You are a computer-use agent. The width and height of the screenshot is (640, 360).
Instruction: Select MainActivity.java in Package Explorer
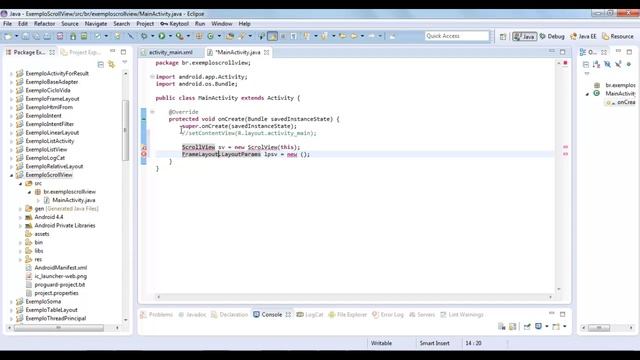(73, 200)
